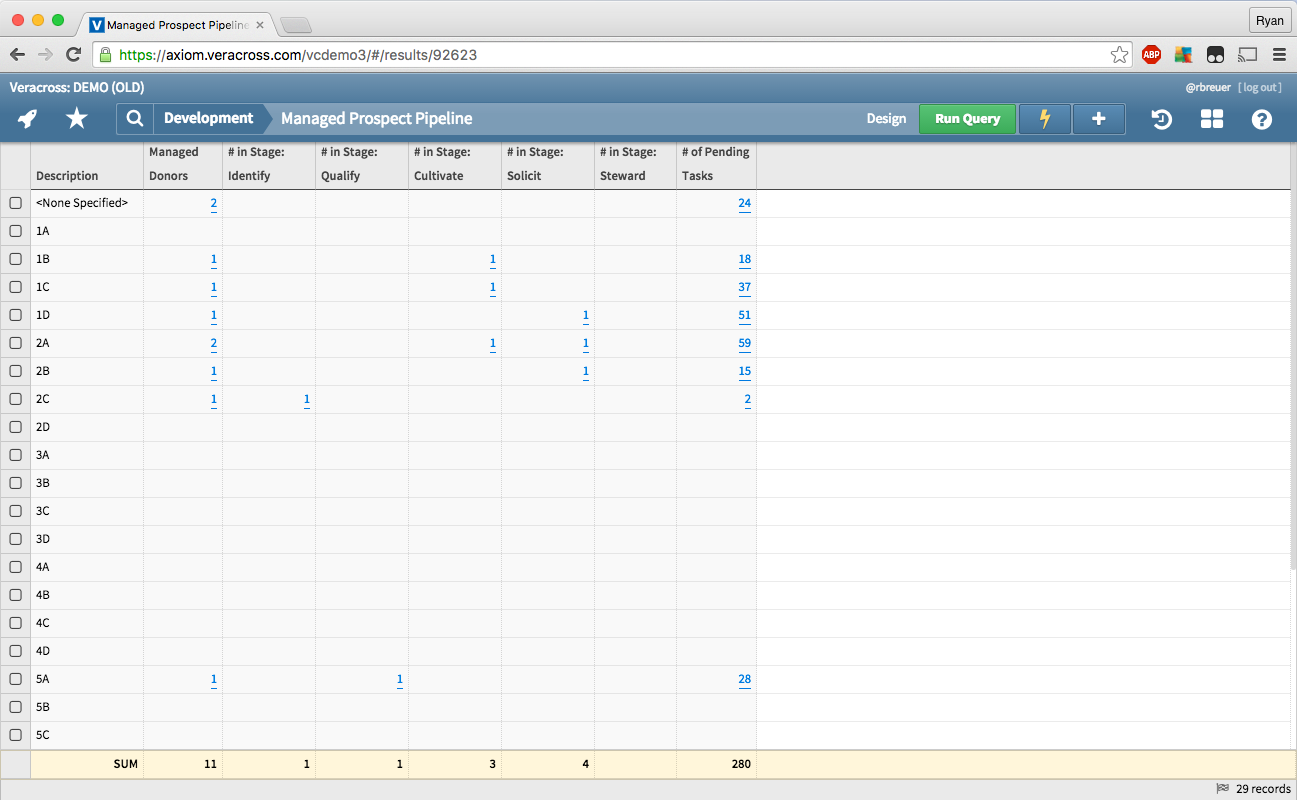Open a new browser tab

[x=295, y=26]
